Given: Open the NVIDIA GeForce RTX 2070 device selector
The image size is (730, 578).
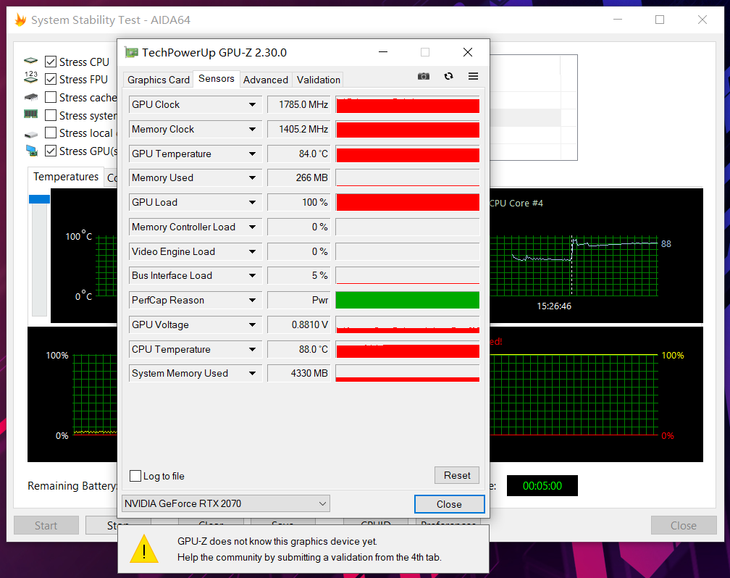Looking at the screenshot, I should (225, 504).
